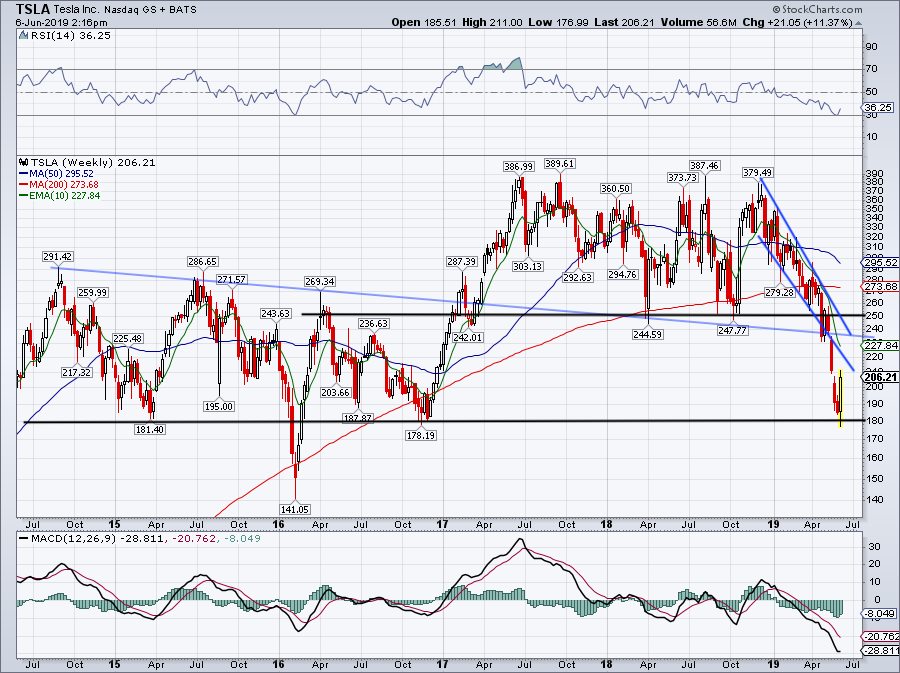Click the 181.40 low price label
Viewport: 900px width, 673px height.
click(149, 429)
